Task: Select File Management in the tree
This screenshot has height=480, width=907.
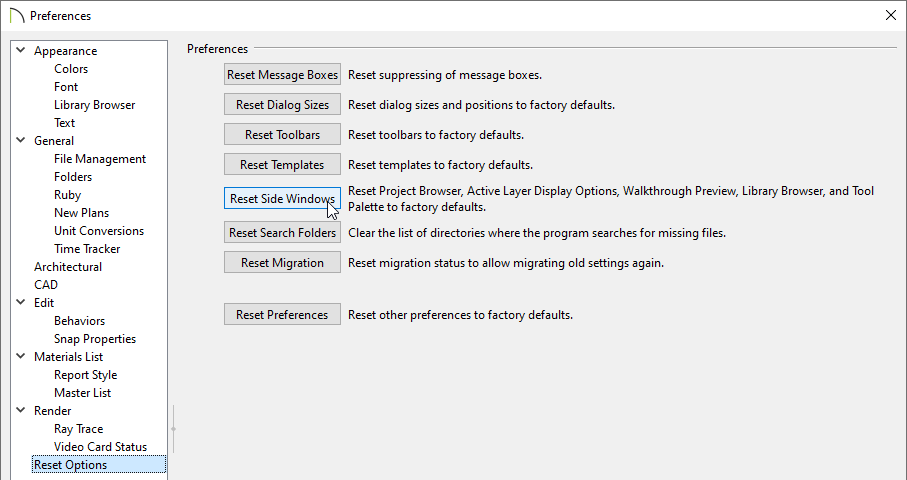Action: click(x=100, y=159)
